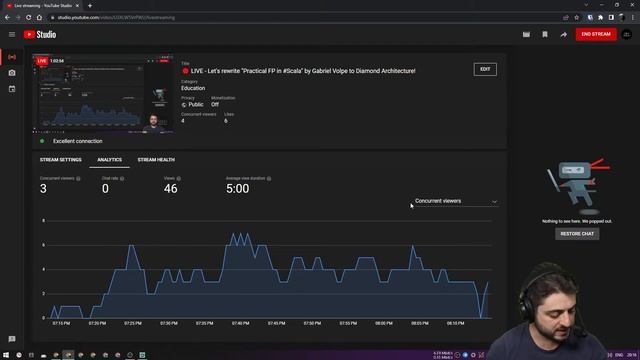Click the create clip icon in header
The image size is (640, 360).
click(526, 35)
